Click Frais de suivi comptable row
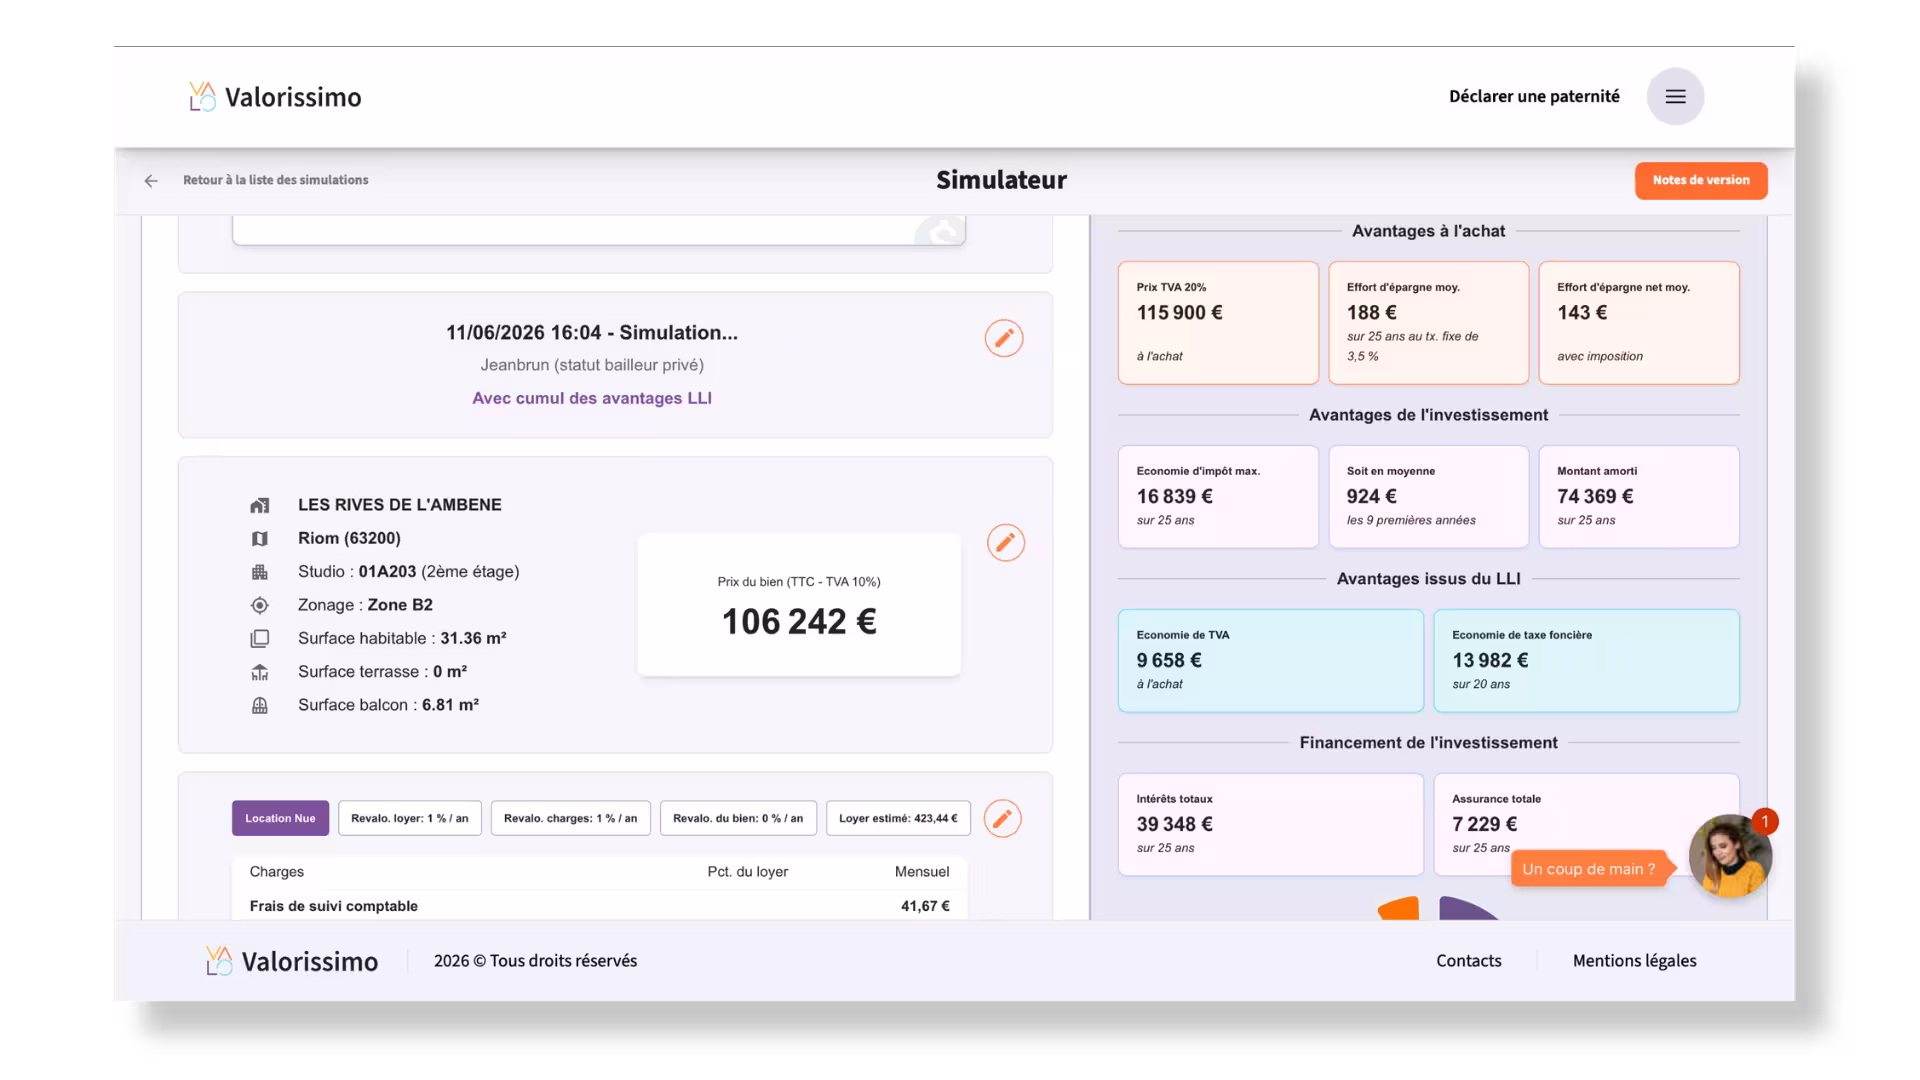 click(x=599, y=906)
